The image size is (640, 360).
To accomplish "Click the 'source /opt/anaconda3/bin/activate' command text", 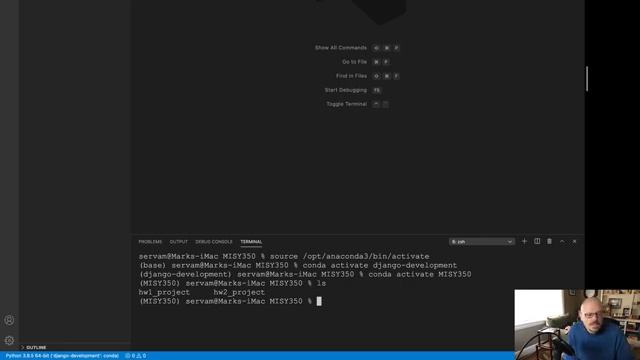I will 349,256.
